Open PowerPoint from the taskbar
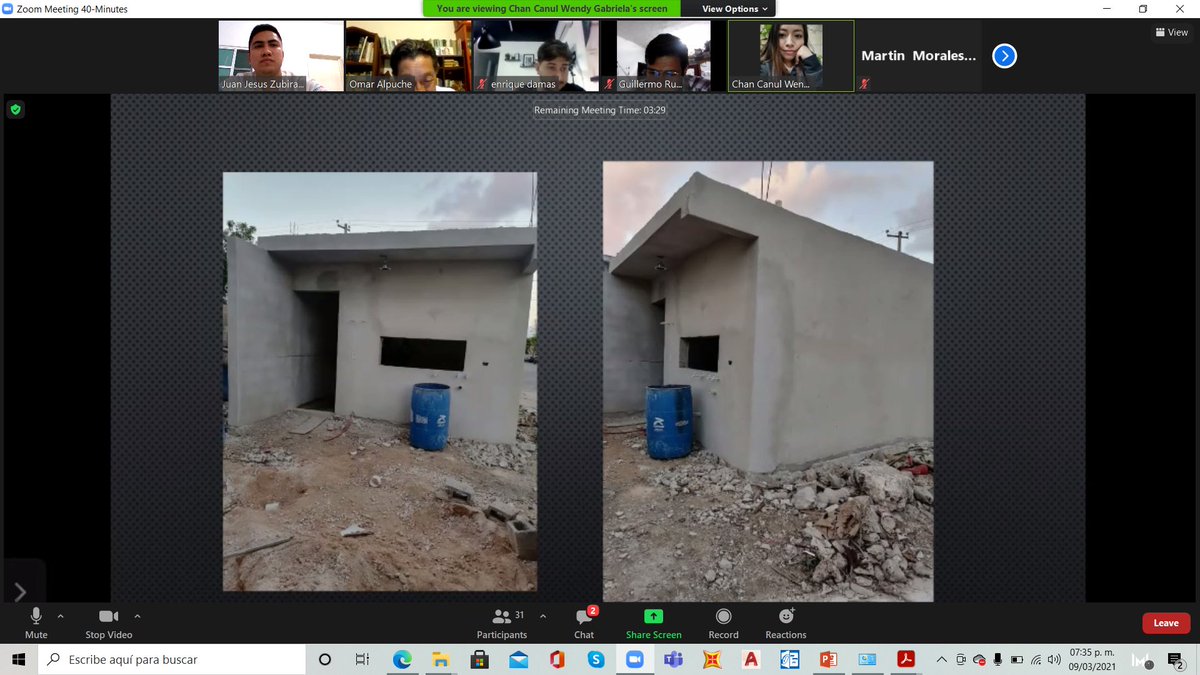The height and width of the screenshot is (675, 1200). (828, 660)
